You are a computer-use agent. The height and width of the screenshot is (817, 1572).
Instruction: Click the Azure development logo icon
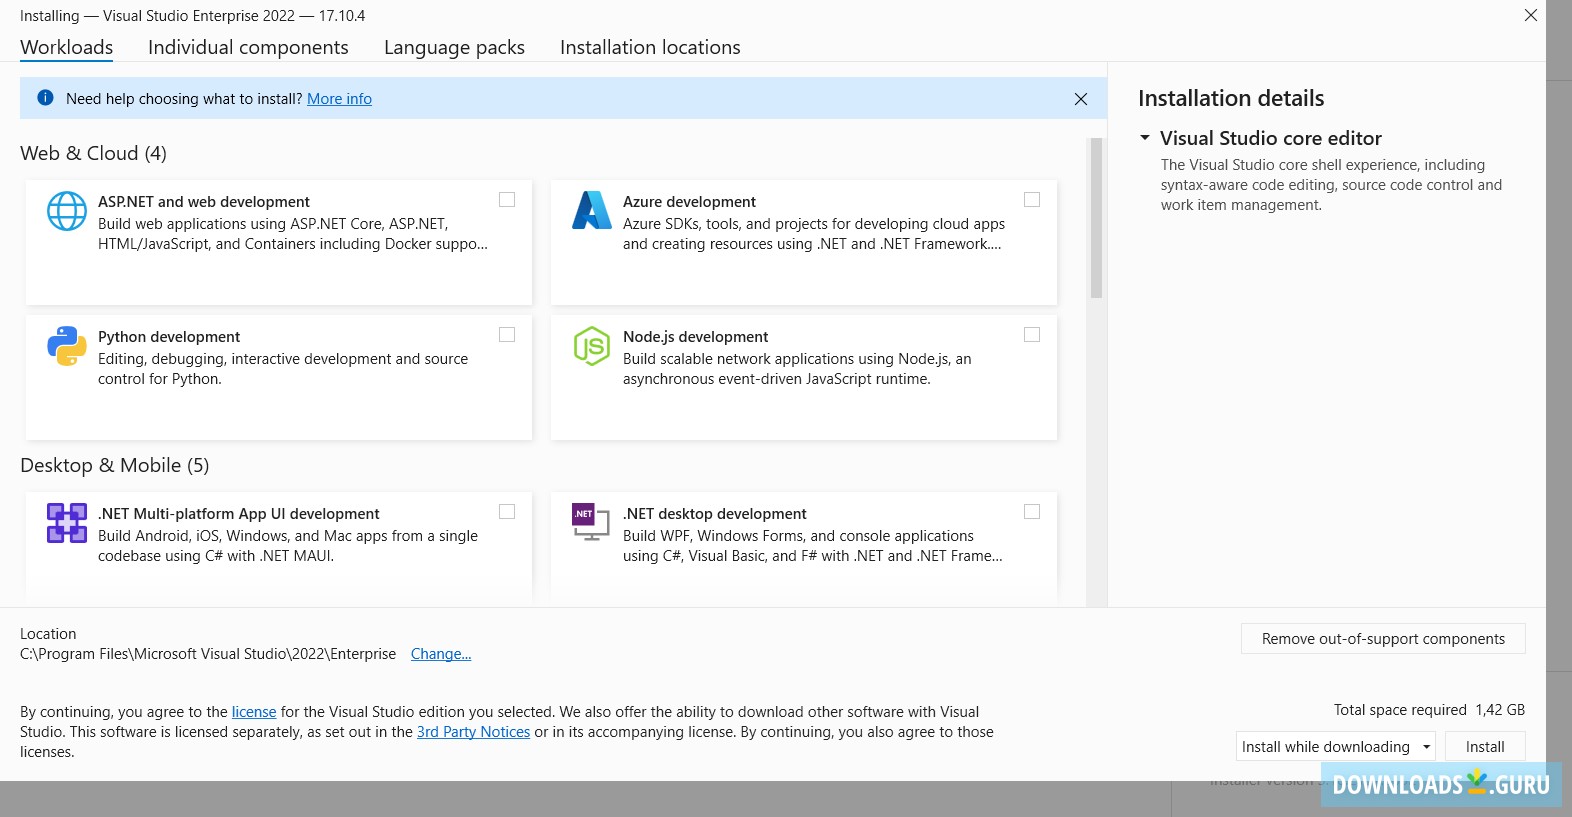tap(592, 210)
